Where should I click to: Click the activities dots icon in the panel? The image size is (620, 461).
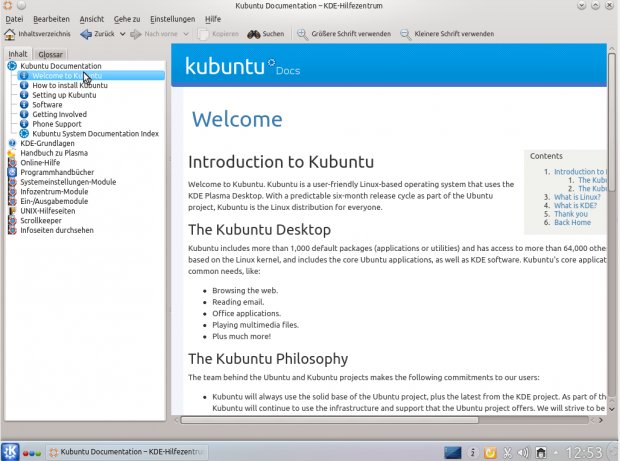coord(32,452)
